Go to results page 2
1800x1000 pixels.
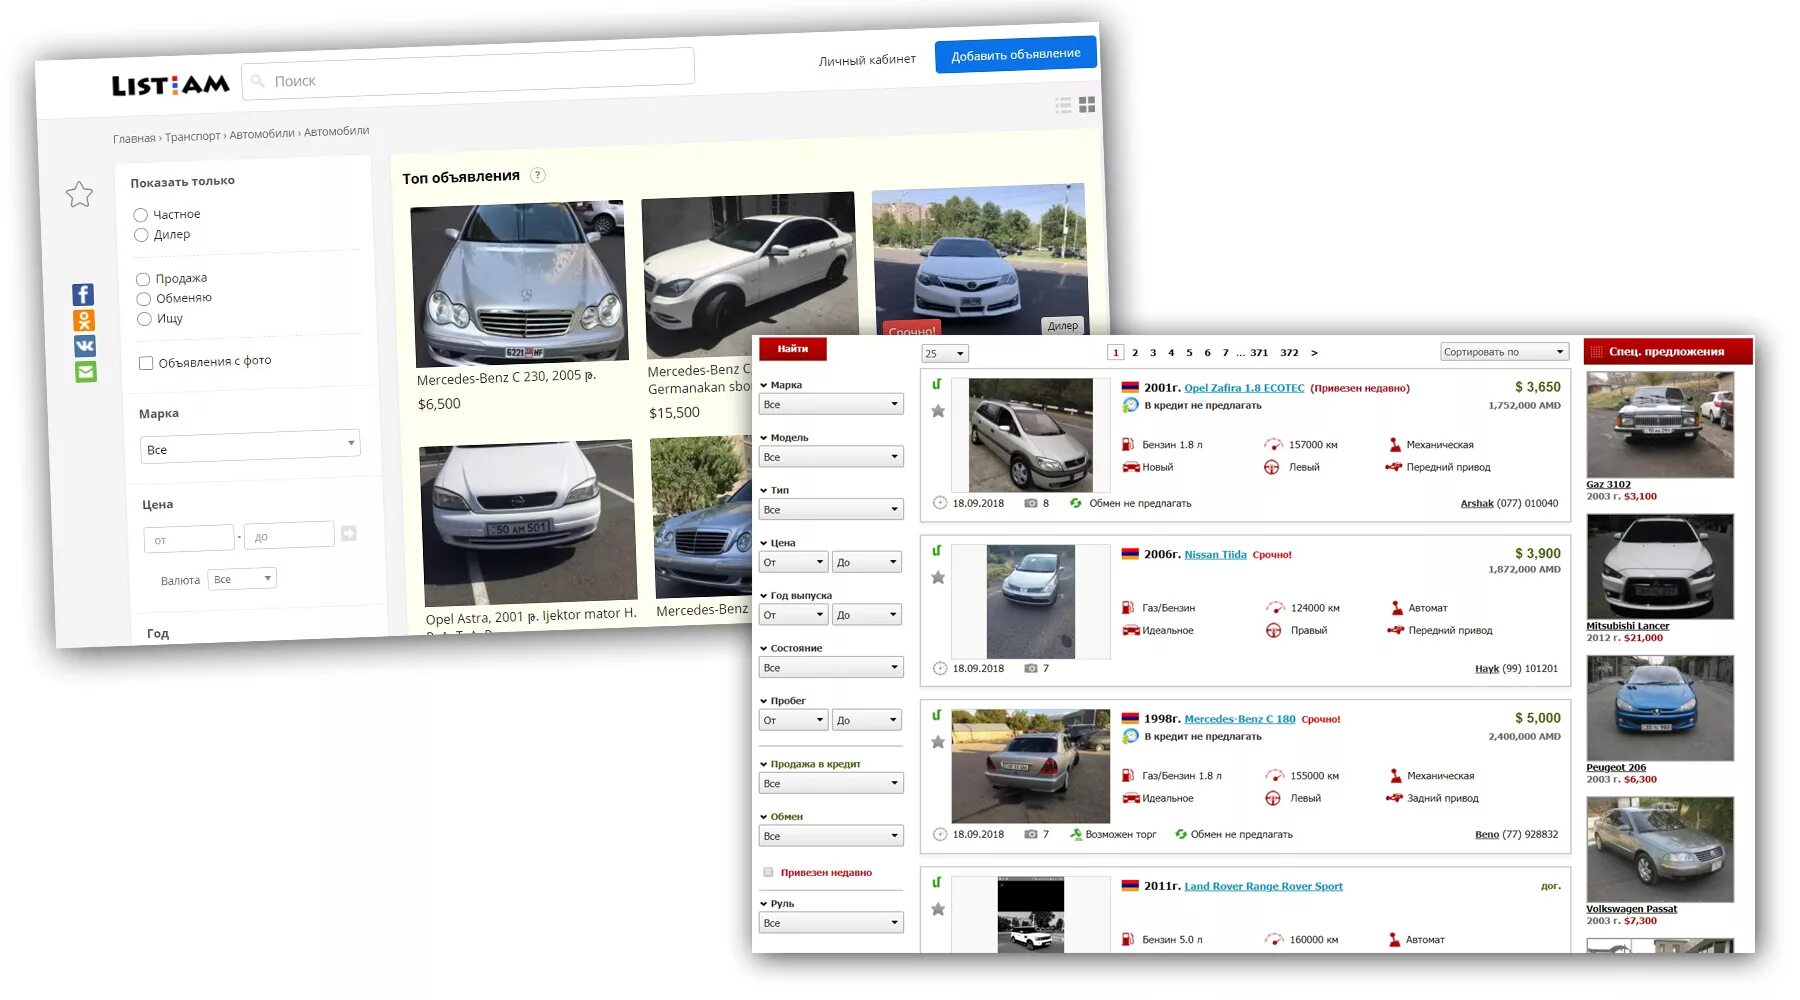click(1135, 352)
